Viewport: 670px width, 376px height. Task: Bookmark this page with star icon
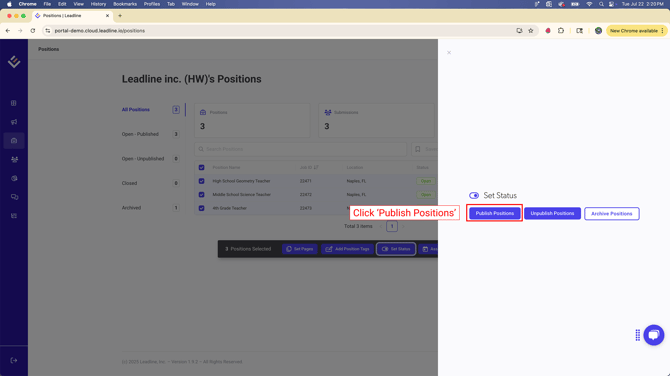pyautogui.click(x=531, y=31)
